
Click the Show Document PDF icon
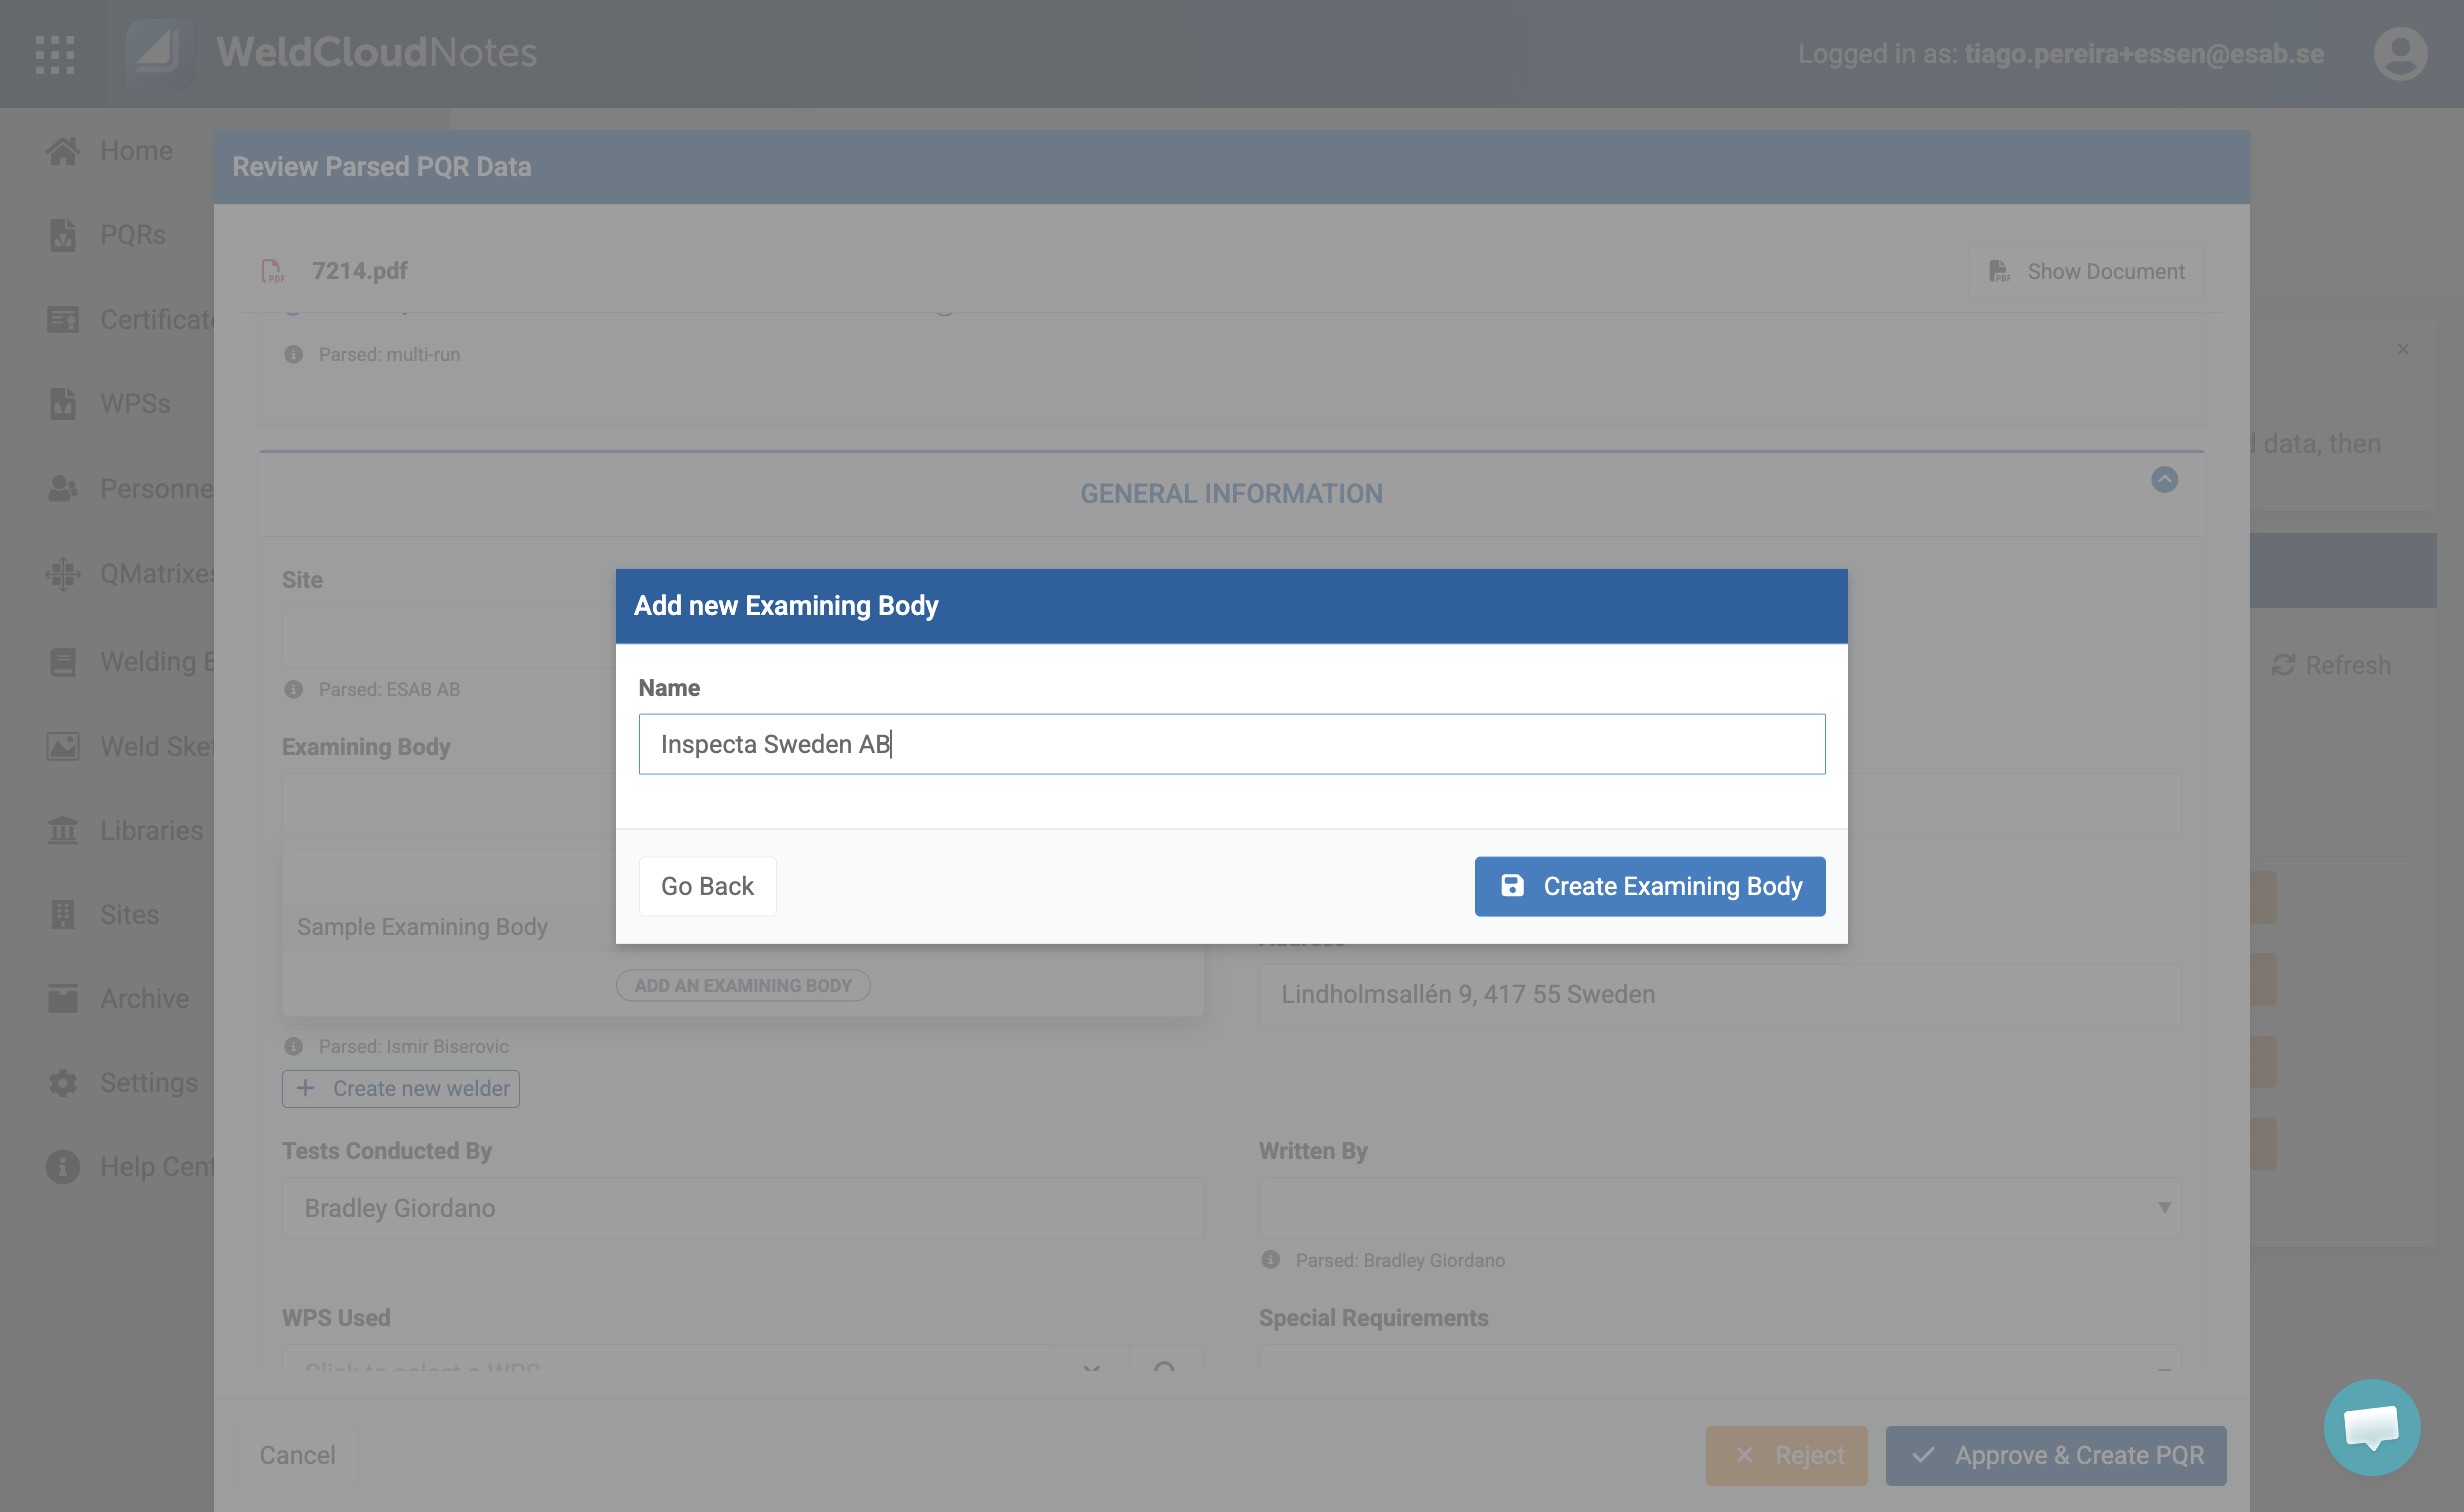(x=1999, y=272)
